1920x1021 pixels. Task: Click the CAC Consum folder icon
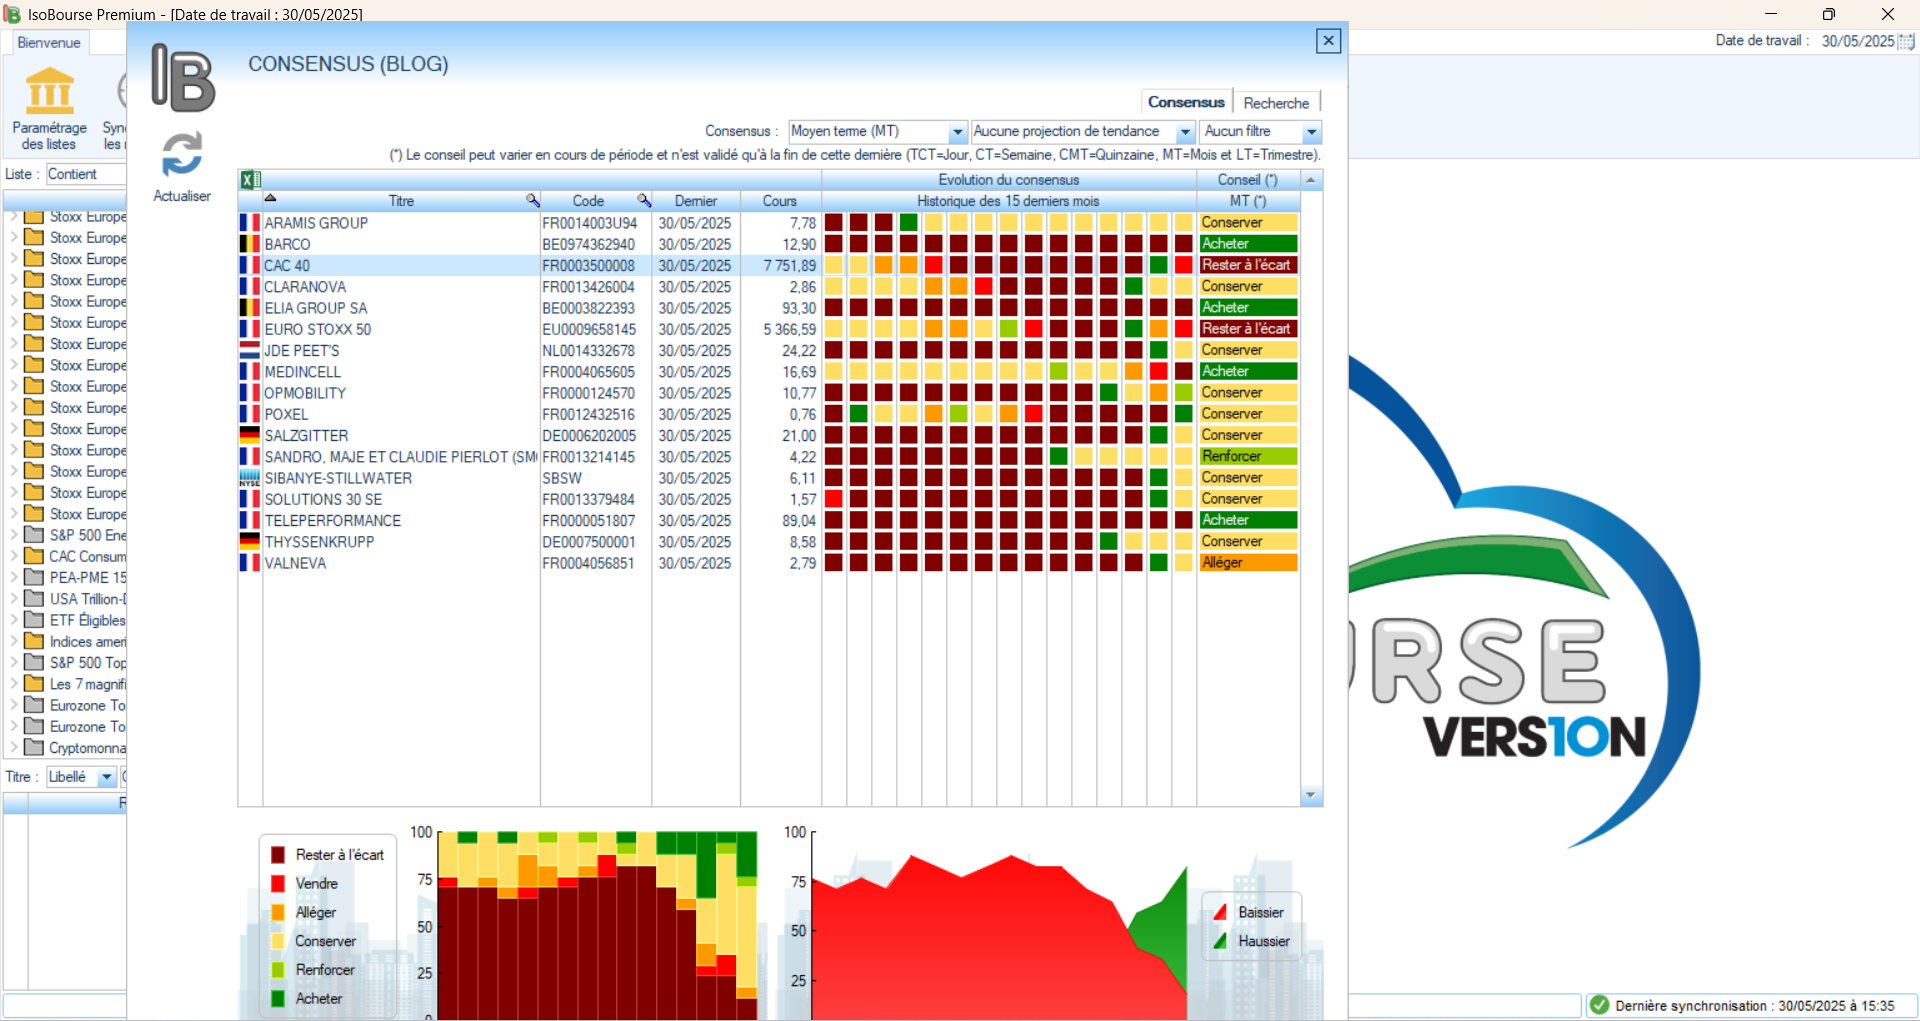coord(34,556)
